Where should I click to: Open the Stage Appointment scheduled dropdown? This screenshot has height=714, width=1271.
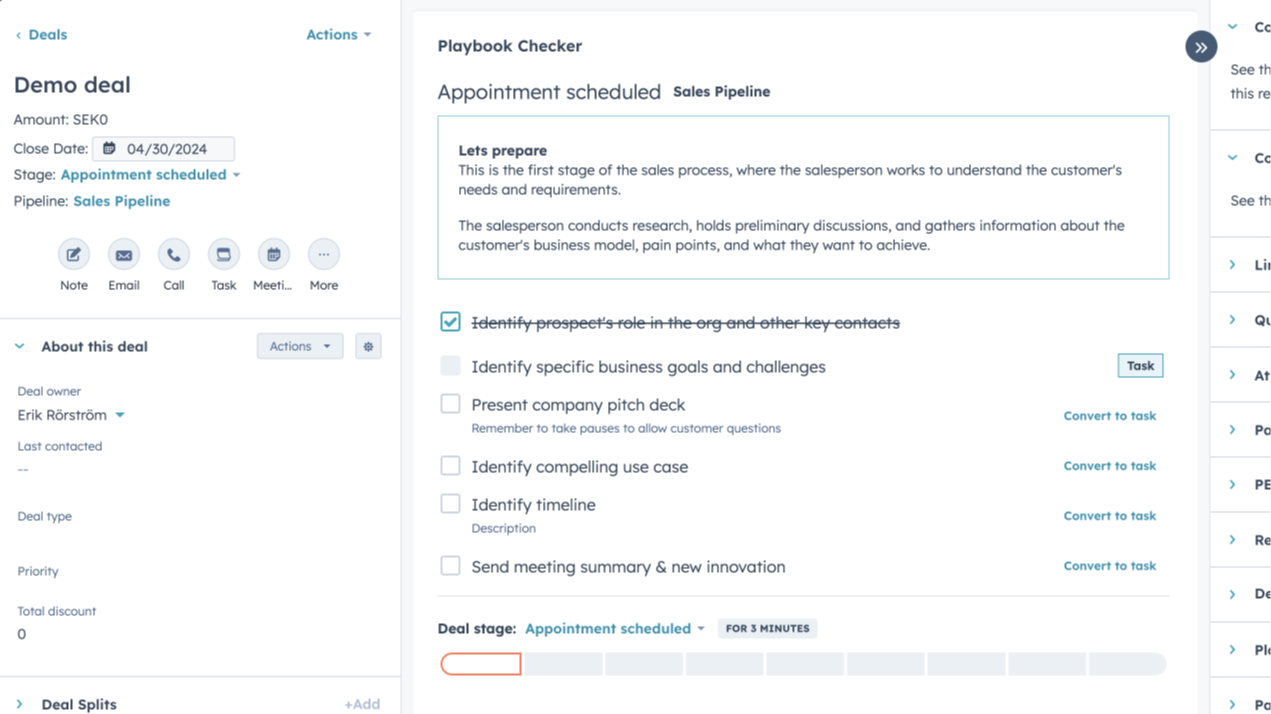coord(150,175)
